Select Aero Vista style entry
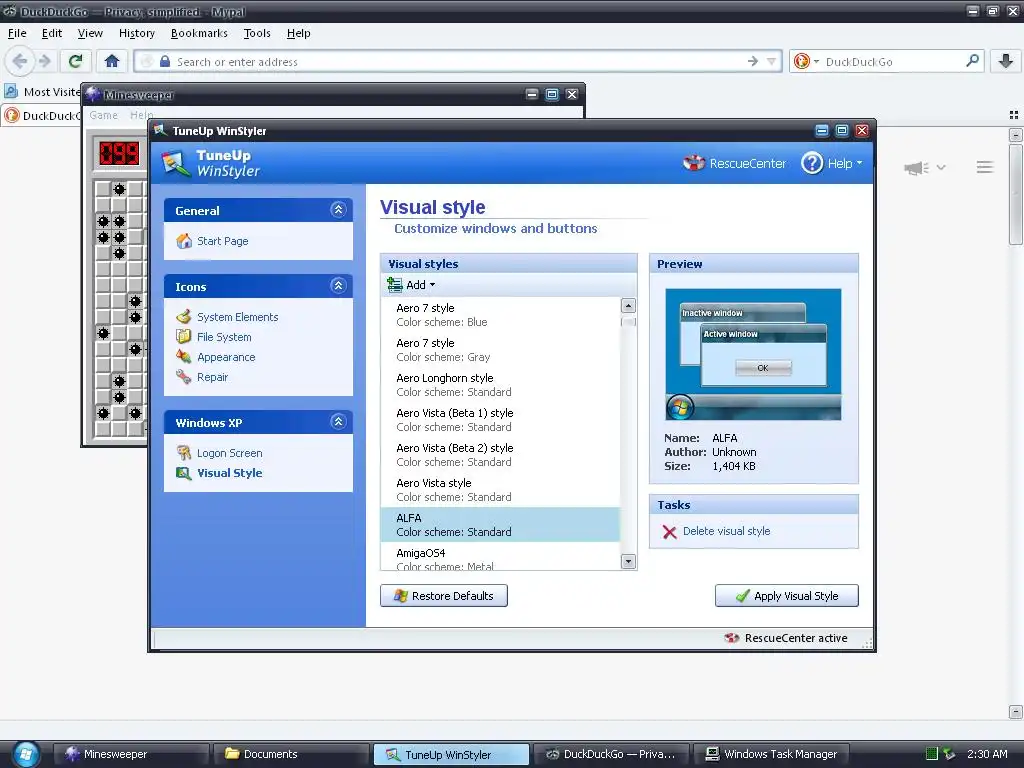This screenshot has width=1024, height=768. coord(500,490)
